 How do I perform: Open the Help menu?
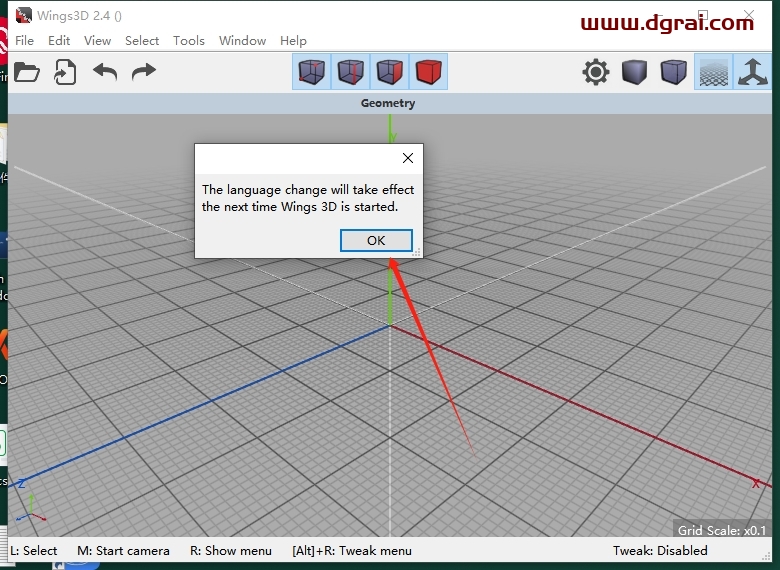click(293, 41)
